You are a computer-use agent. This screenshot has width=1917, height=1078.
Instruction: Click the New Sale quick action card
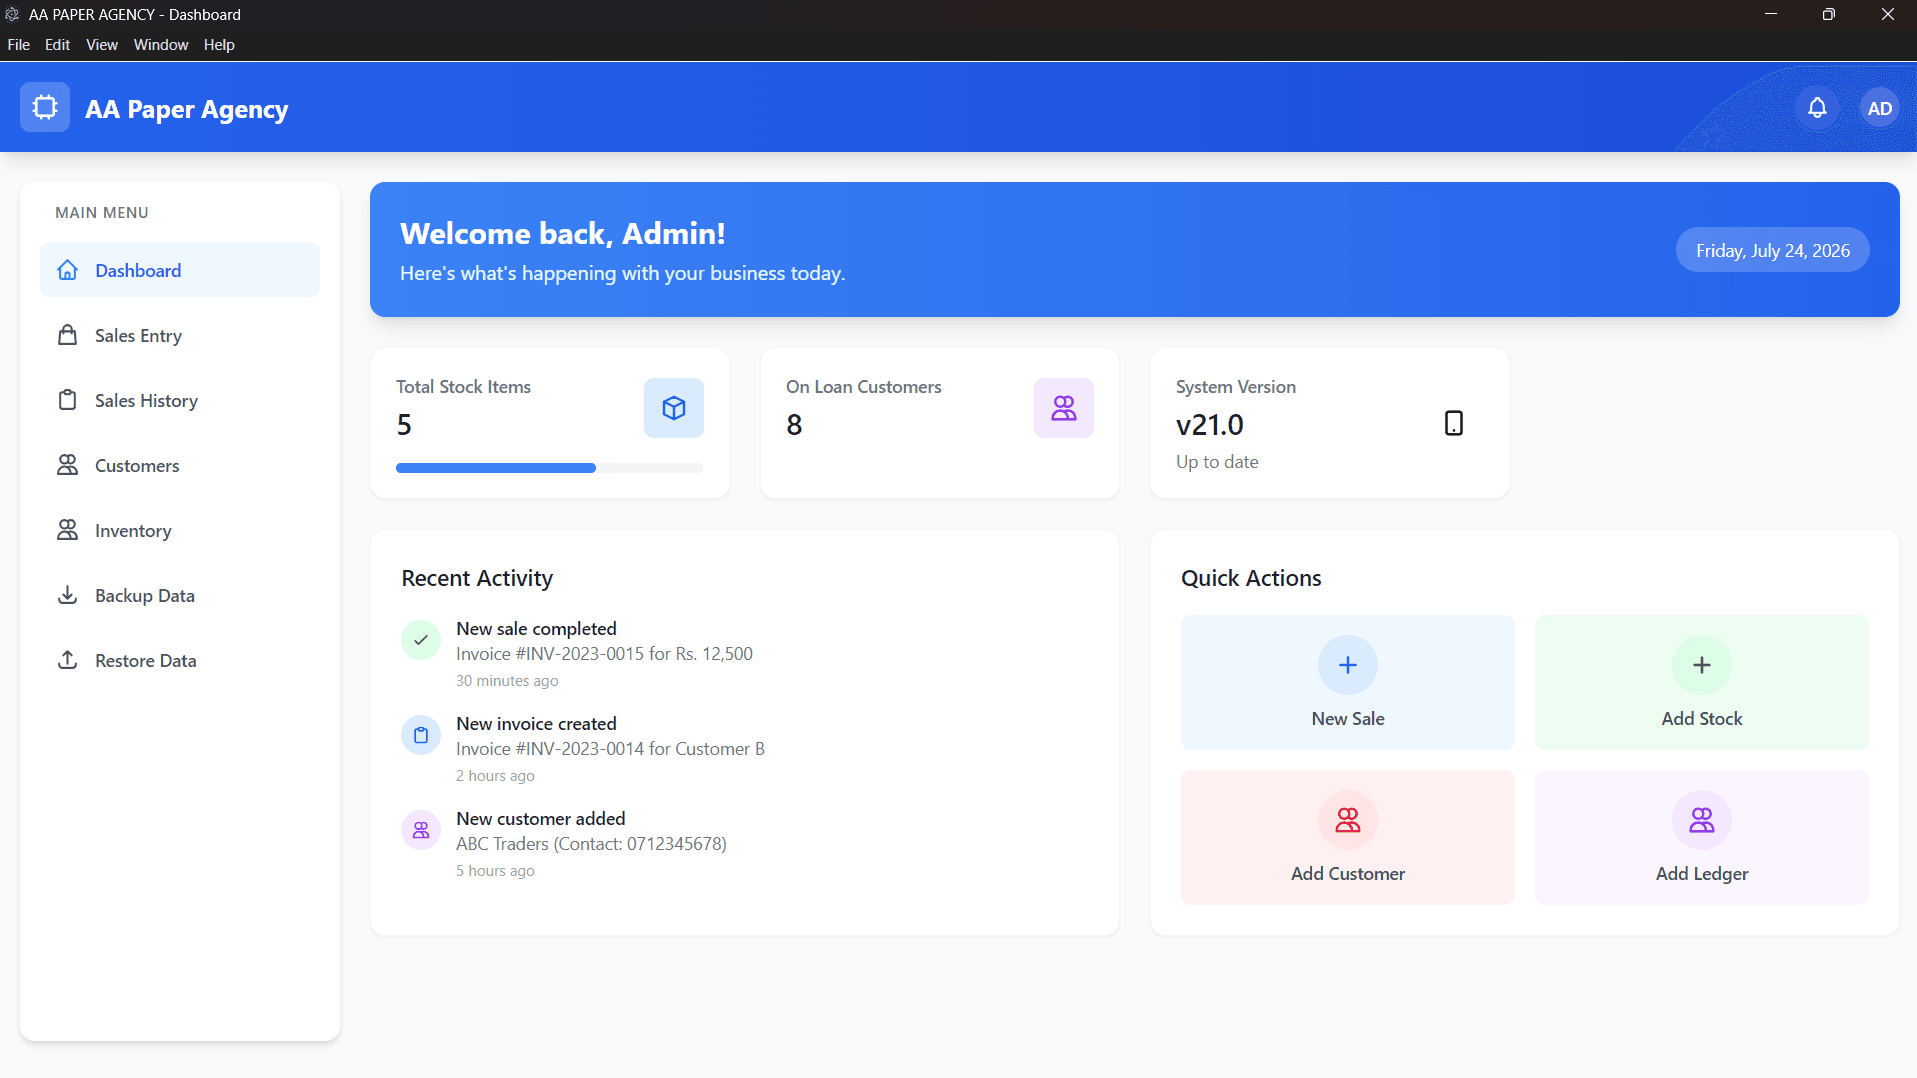pos(1348,682)
